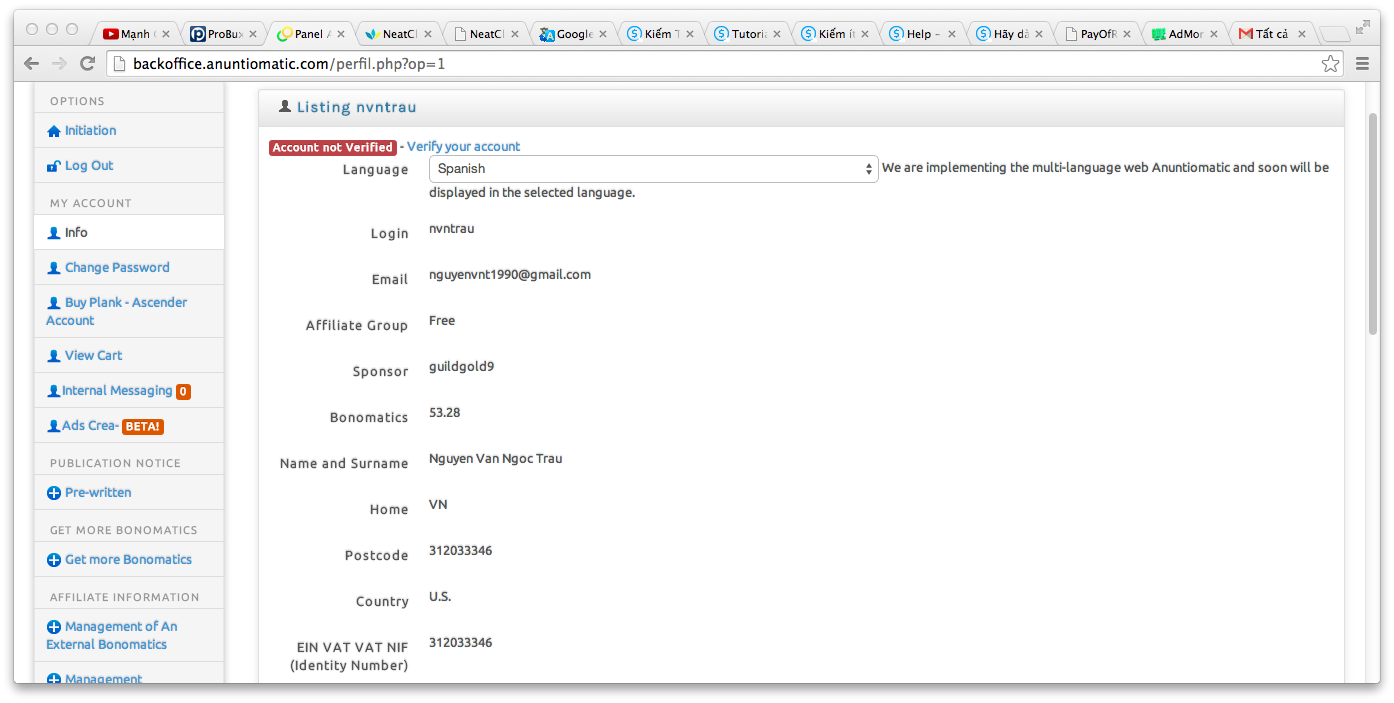Switch to the Gmail Tất cả tab

click(x=1272, y=34)
